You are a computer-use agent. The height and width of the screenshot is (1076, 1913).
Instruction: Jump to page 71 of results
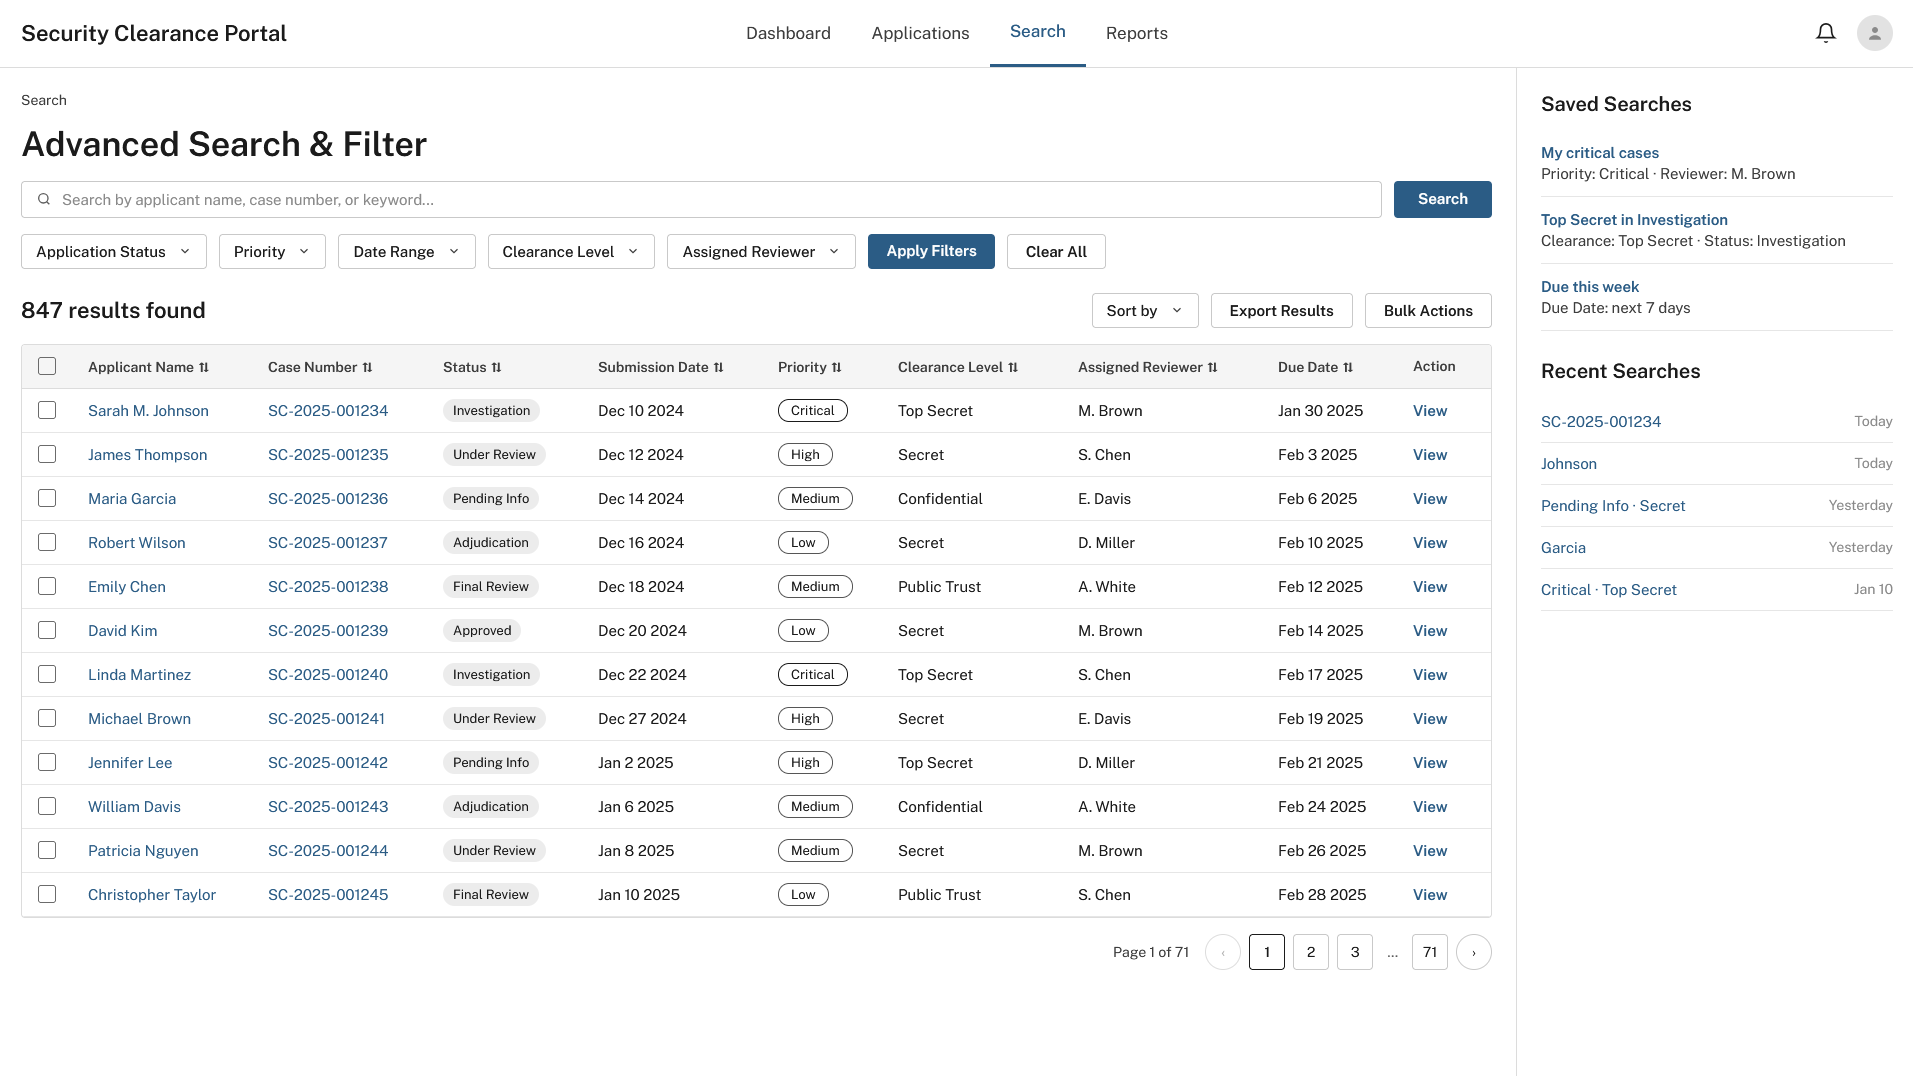[x=1429, y=952]
